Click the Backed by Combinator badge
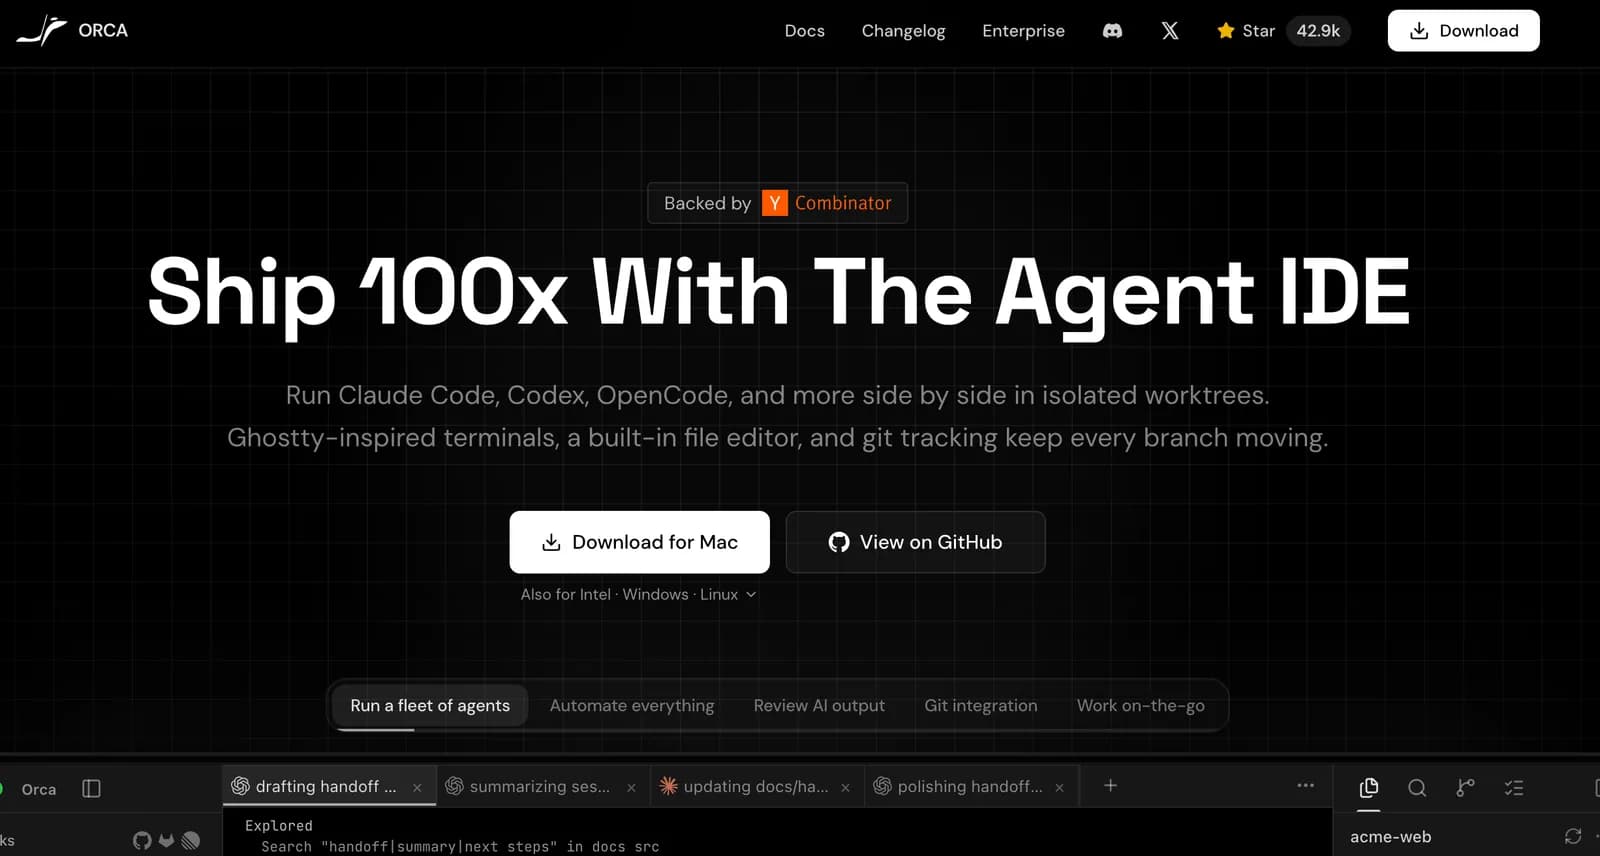 (x=778, y=203)
